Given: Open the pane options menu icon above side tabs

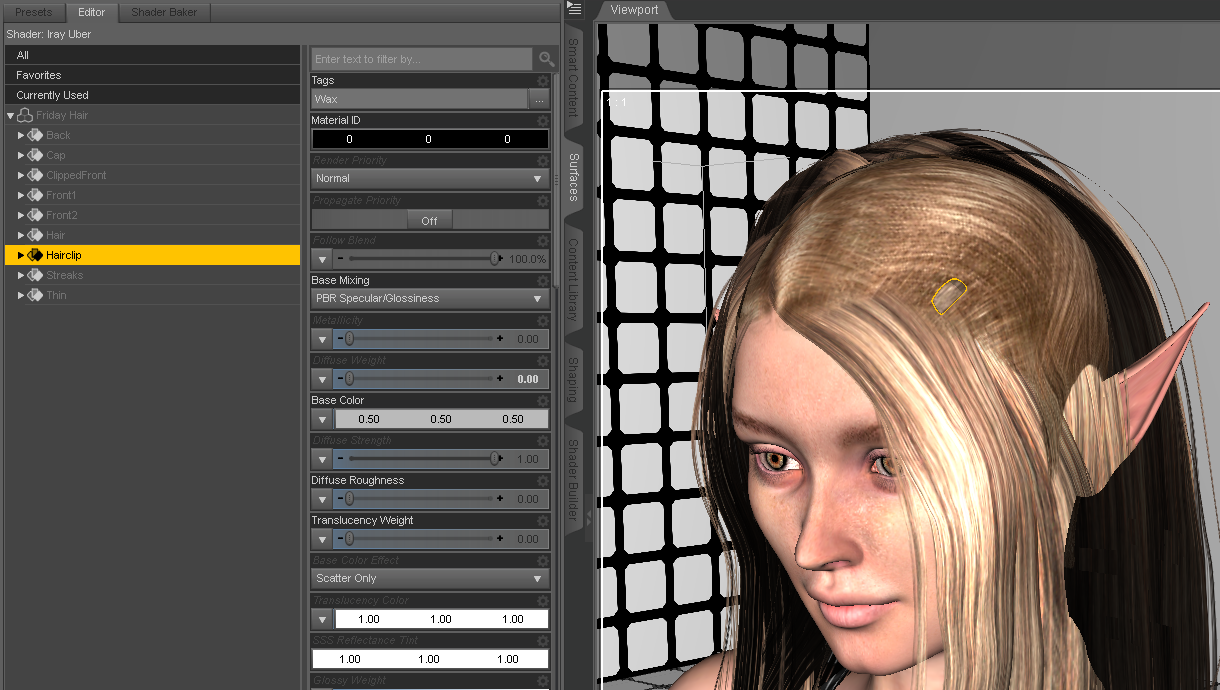Looking at the screenshot, I should click(x=574, y=8).
